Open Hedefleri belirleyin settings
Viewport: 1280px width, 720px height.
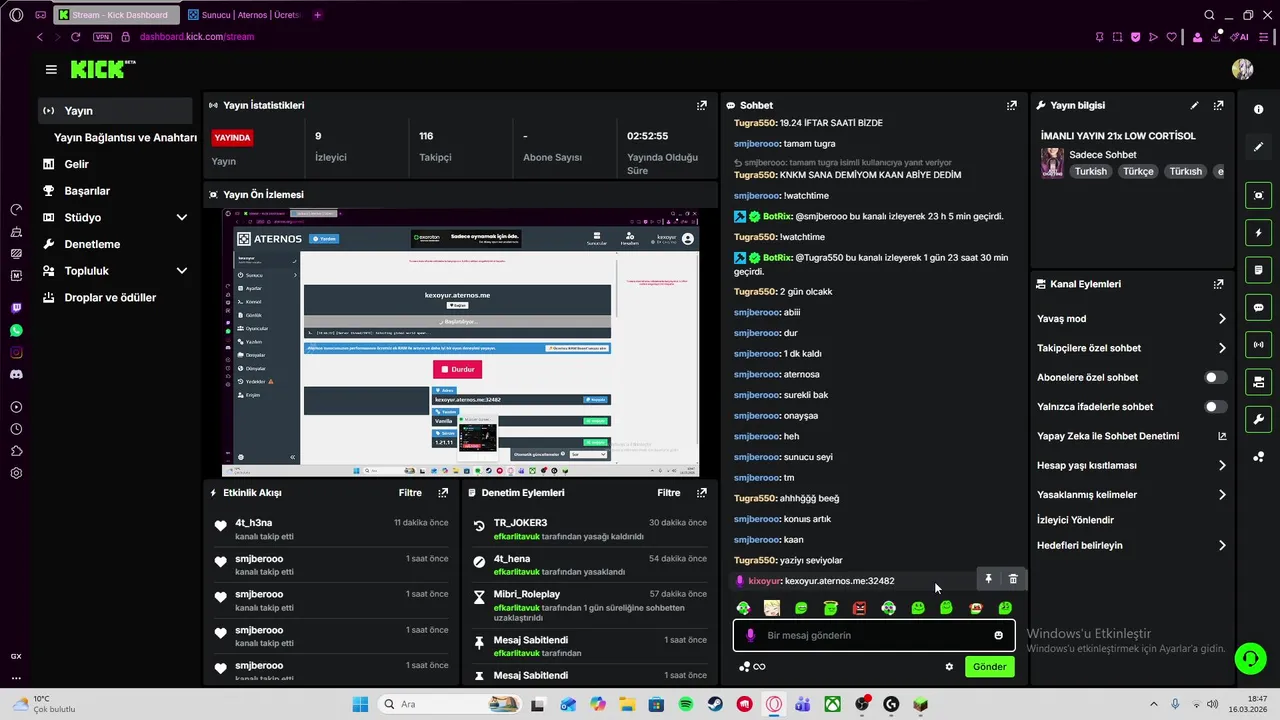tap(1131, 545)
